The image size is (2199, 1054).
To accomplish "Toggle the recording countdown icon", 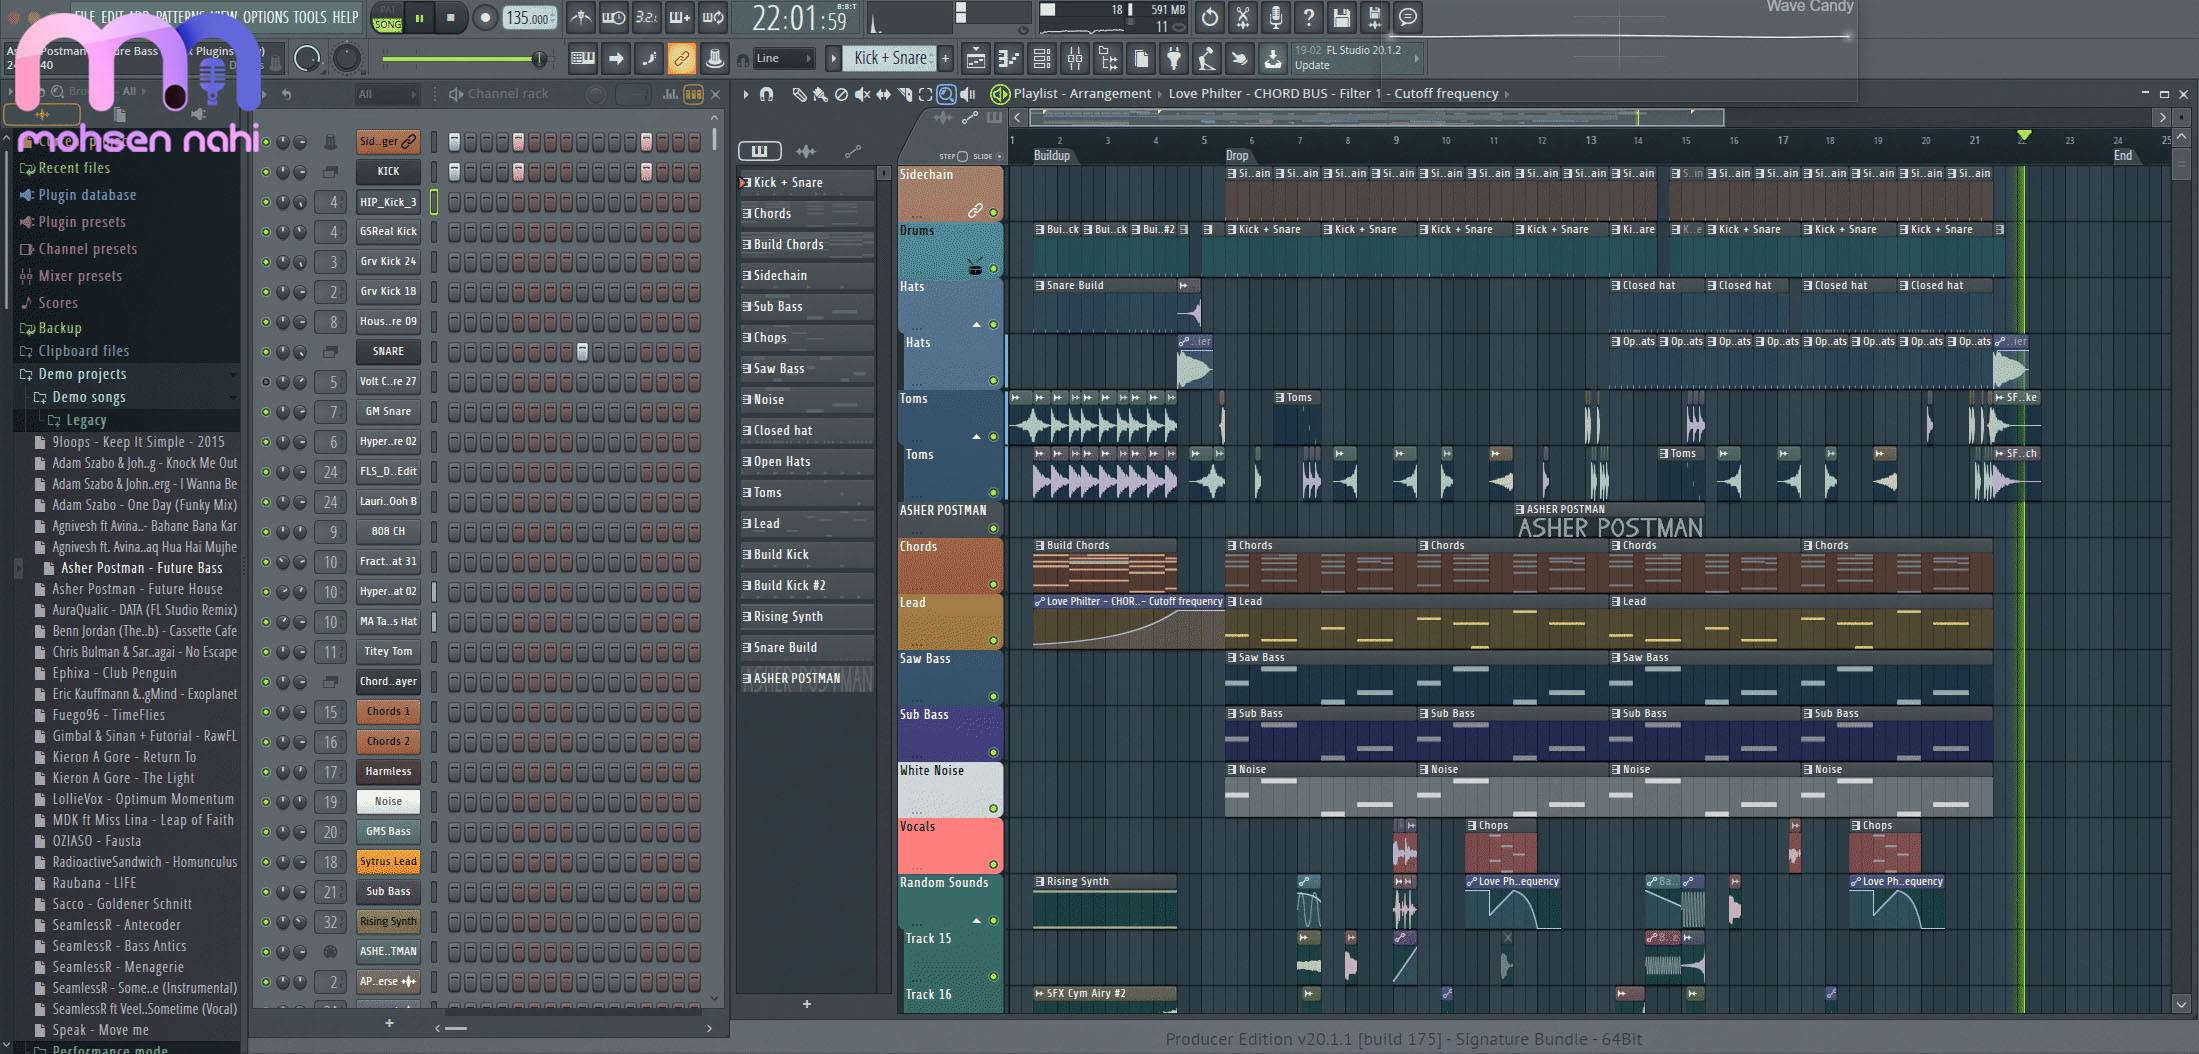I will point(646,17).
